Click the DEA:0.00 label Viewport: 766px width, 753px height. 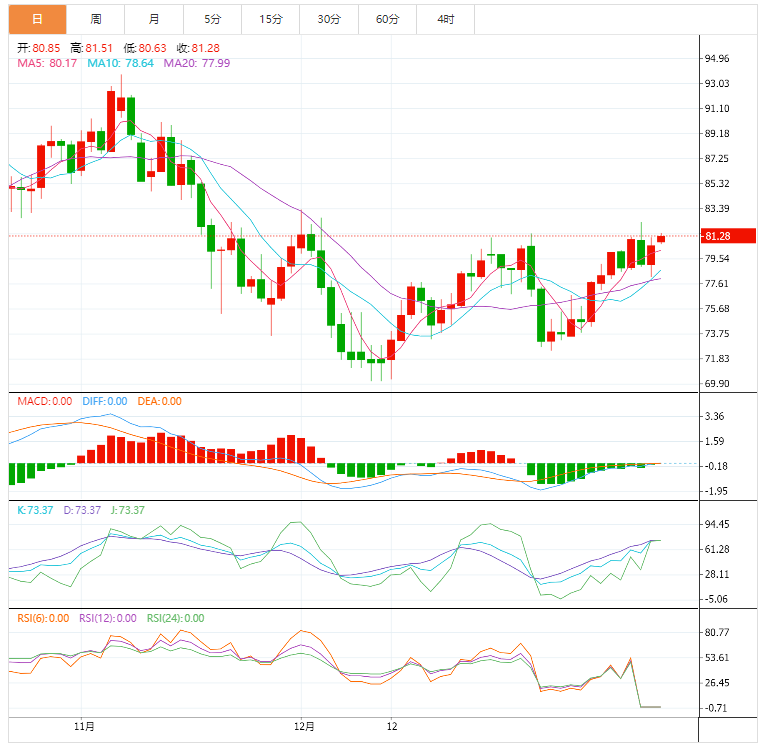click(x=159, y=401)
